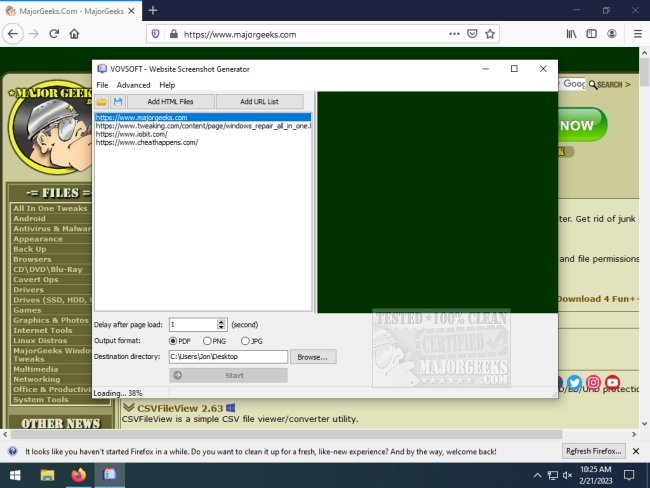
Task: Open Networking files category
Action: tap(36, 379)
